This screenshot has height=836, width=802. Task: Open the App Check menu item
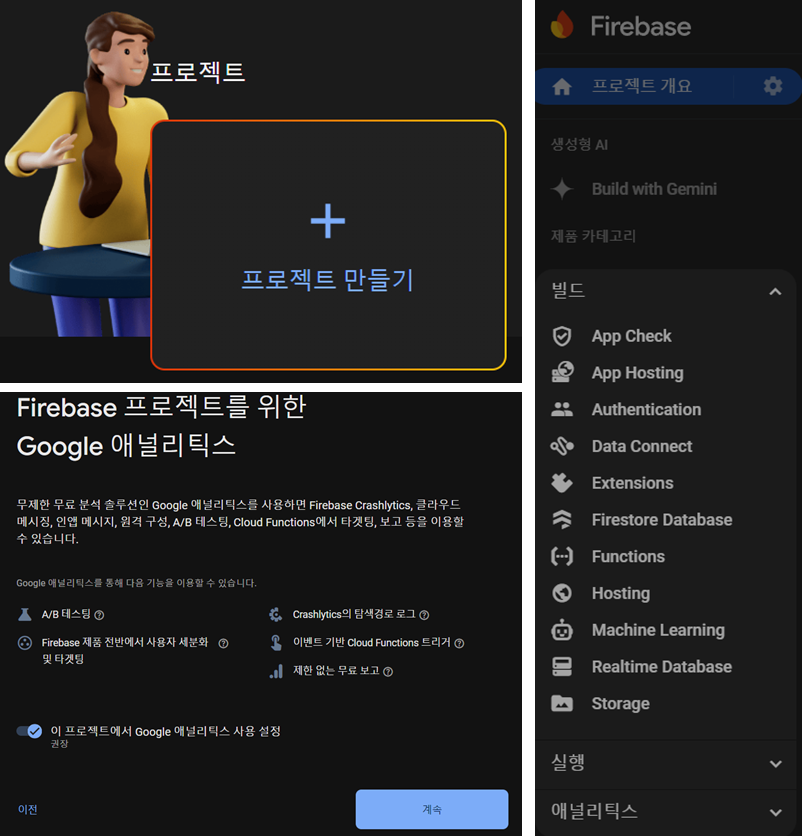point(631,336)
